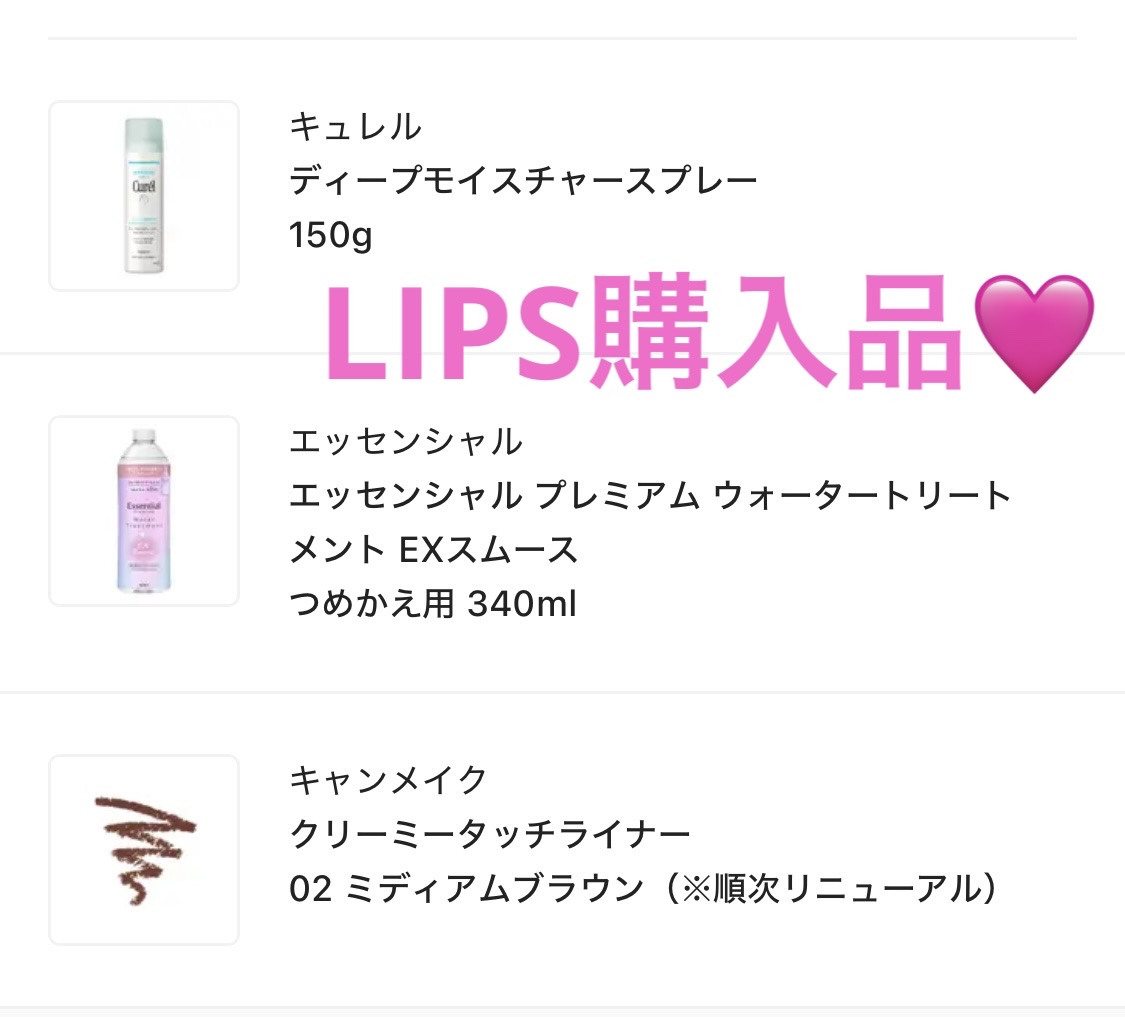The width and height of the screenshot is (1125, 1017).
Task: Tap the キュレル brand name
Action: [x=355, y=127]
